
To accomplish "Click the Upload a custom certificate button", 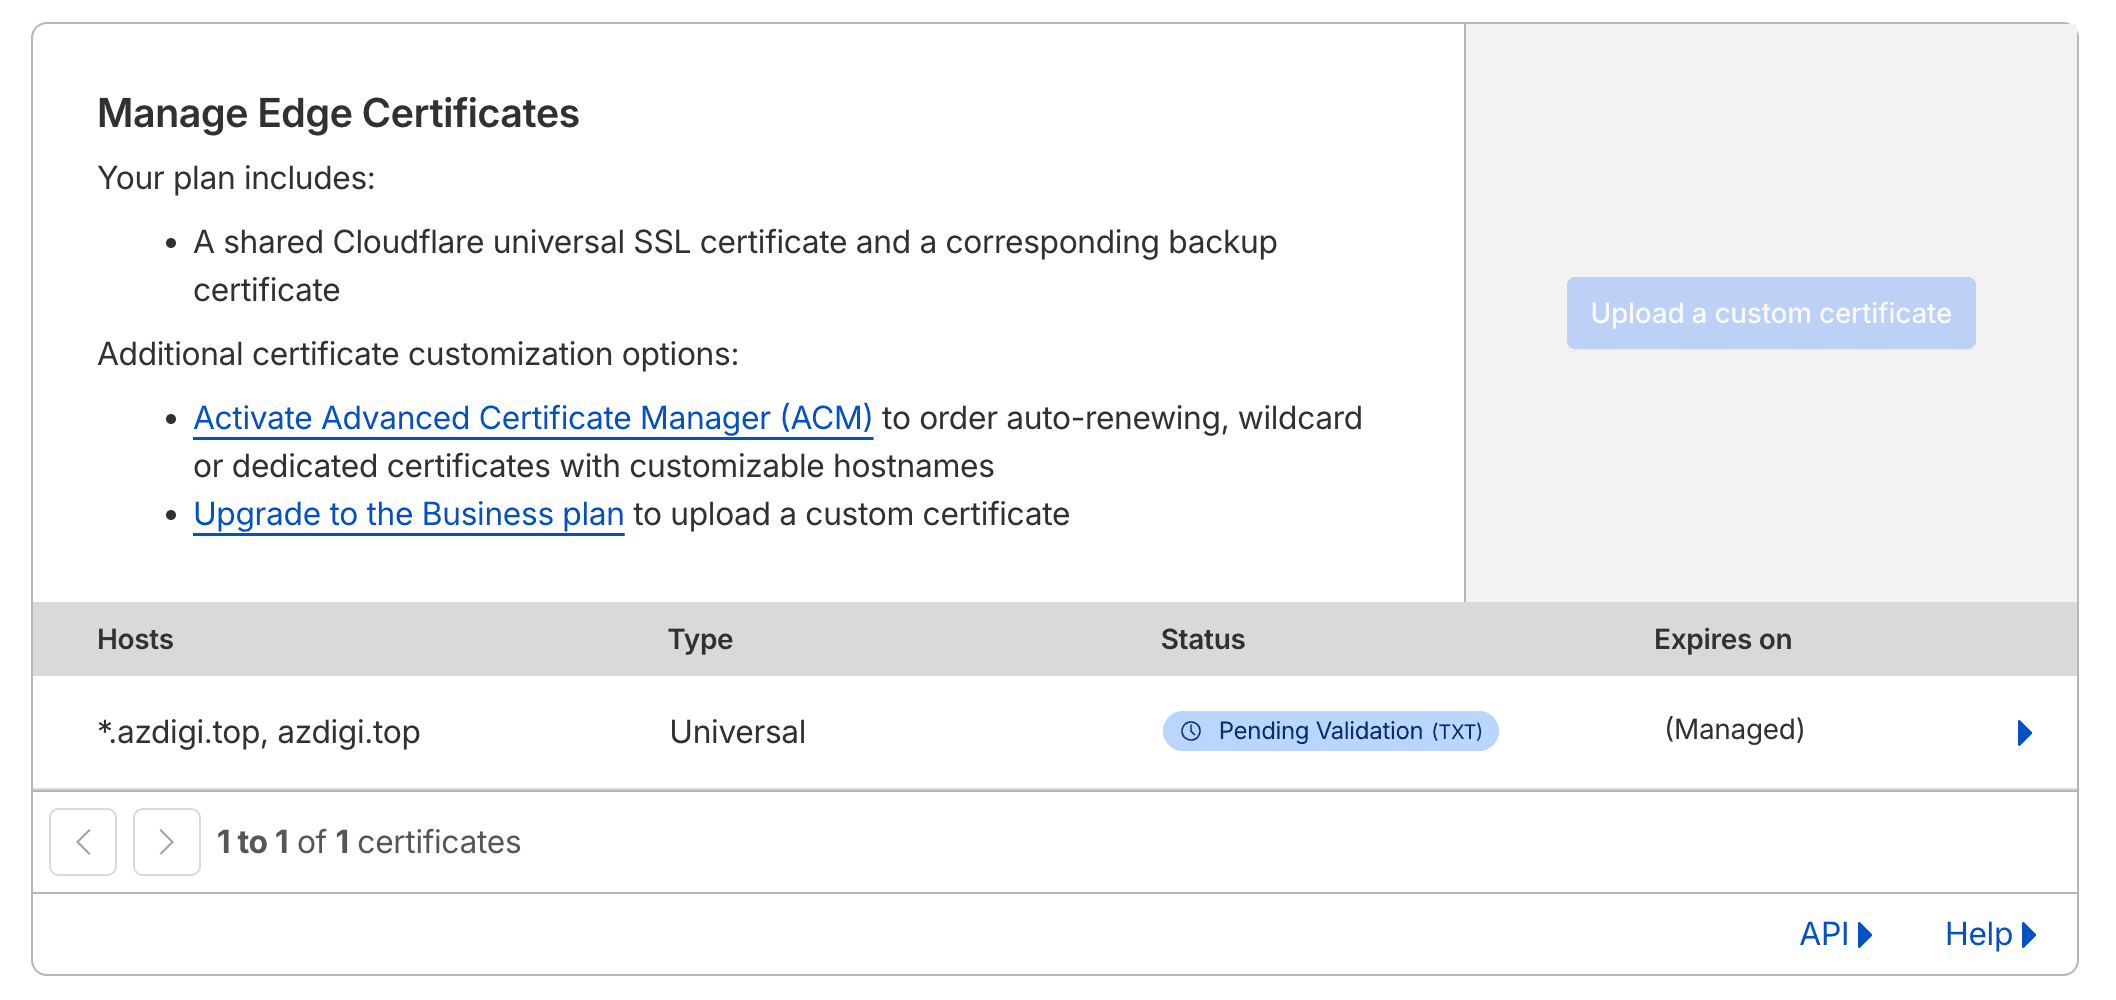I will tap(1770, 313).
